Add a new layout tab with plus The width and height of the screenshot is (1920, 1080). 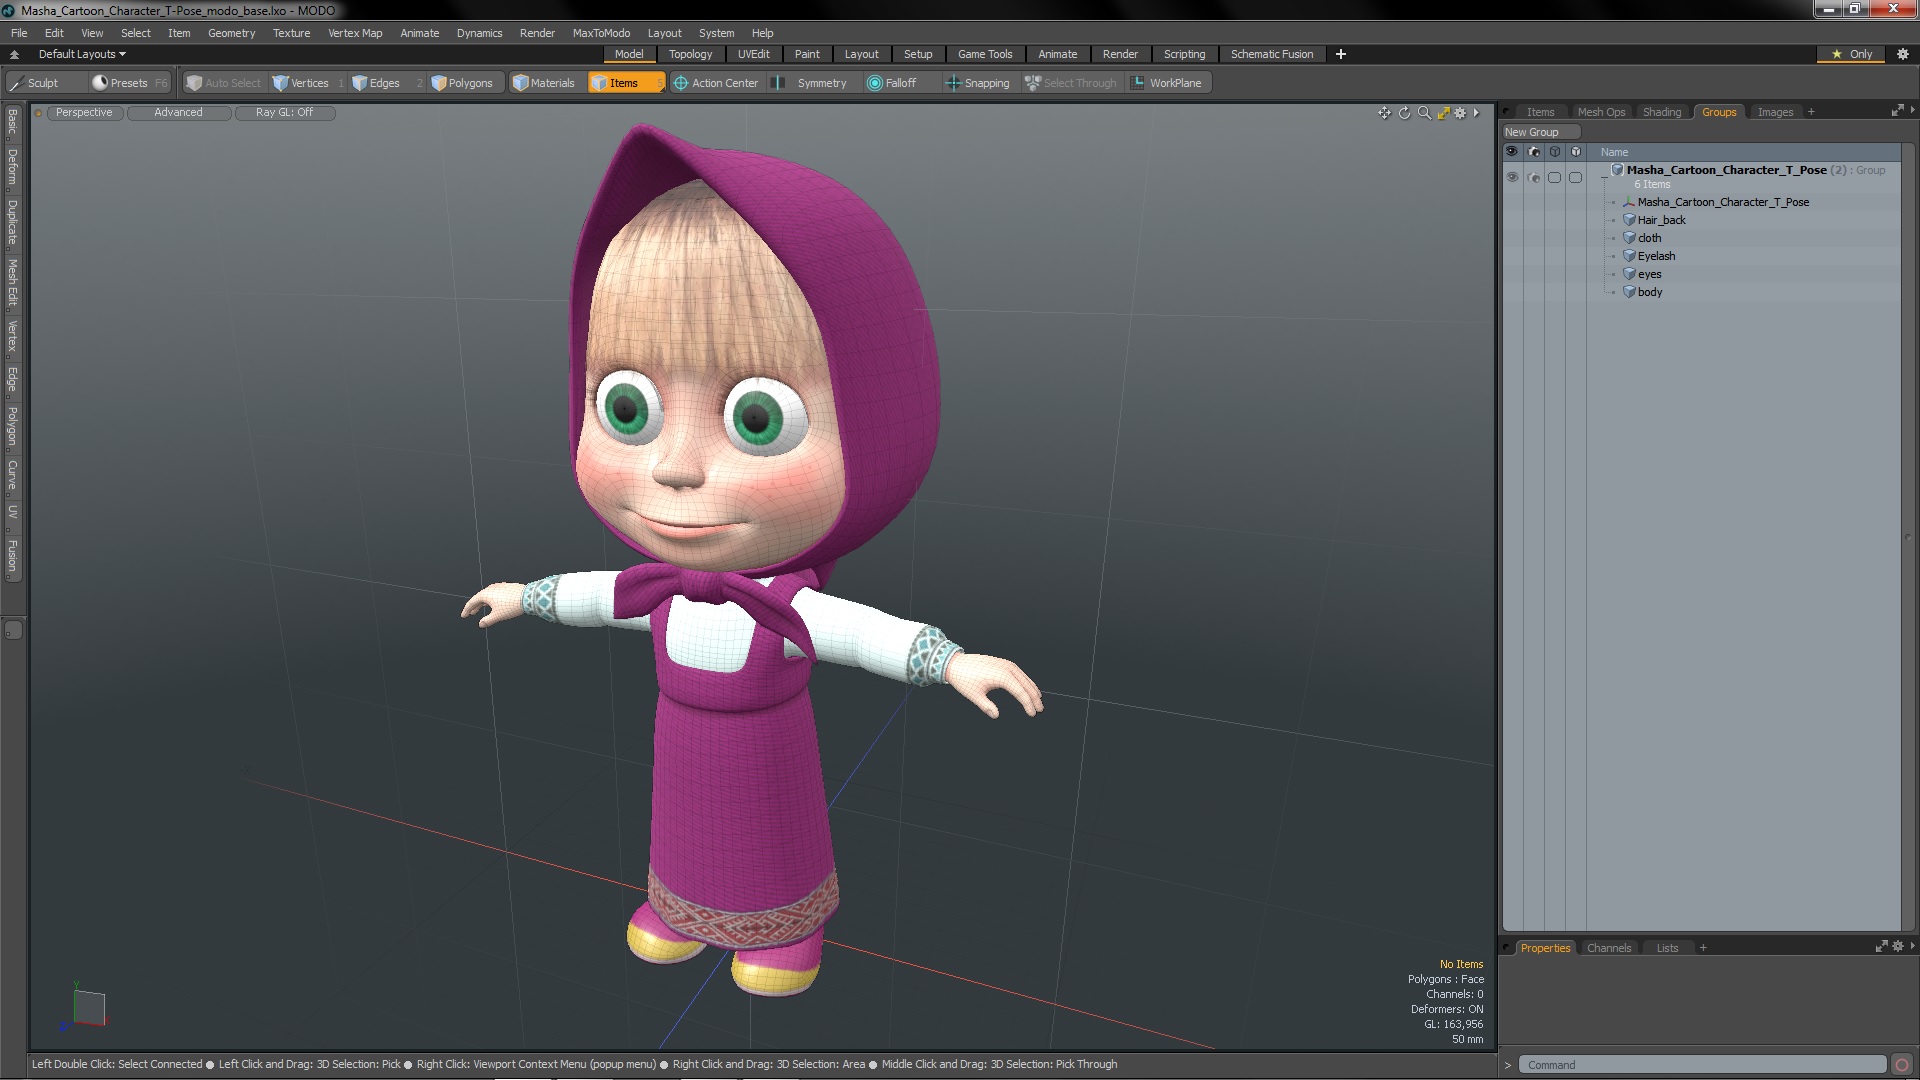1340,54
